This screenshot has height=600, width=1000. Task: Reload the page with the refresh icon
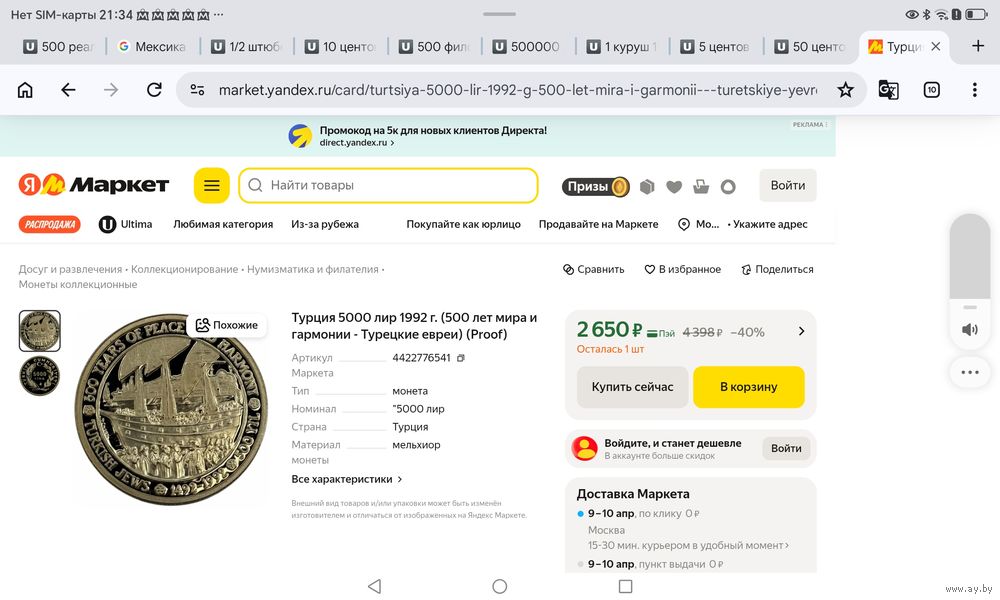click(154, 90)
